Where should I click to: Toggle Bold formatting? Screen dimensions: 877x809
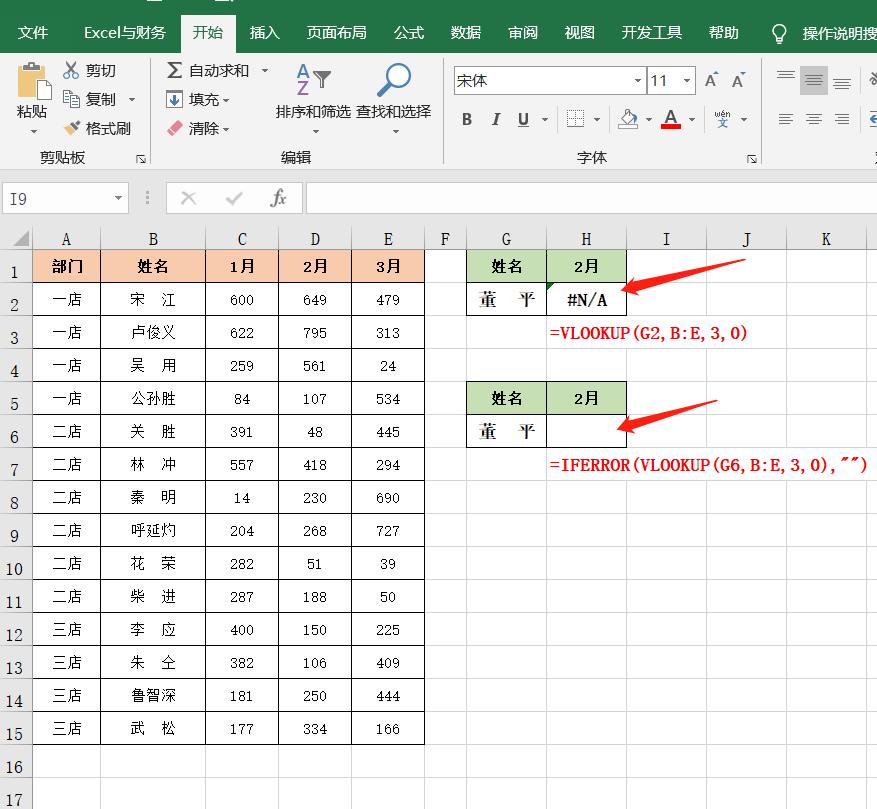click(x=467, y=120)
